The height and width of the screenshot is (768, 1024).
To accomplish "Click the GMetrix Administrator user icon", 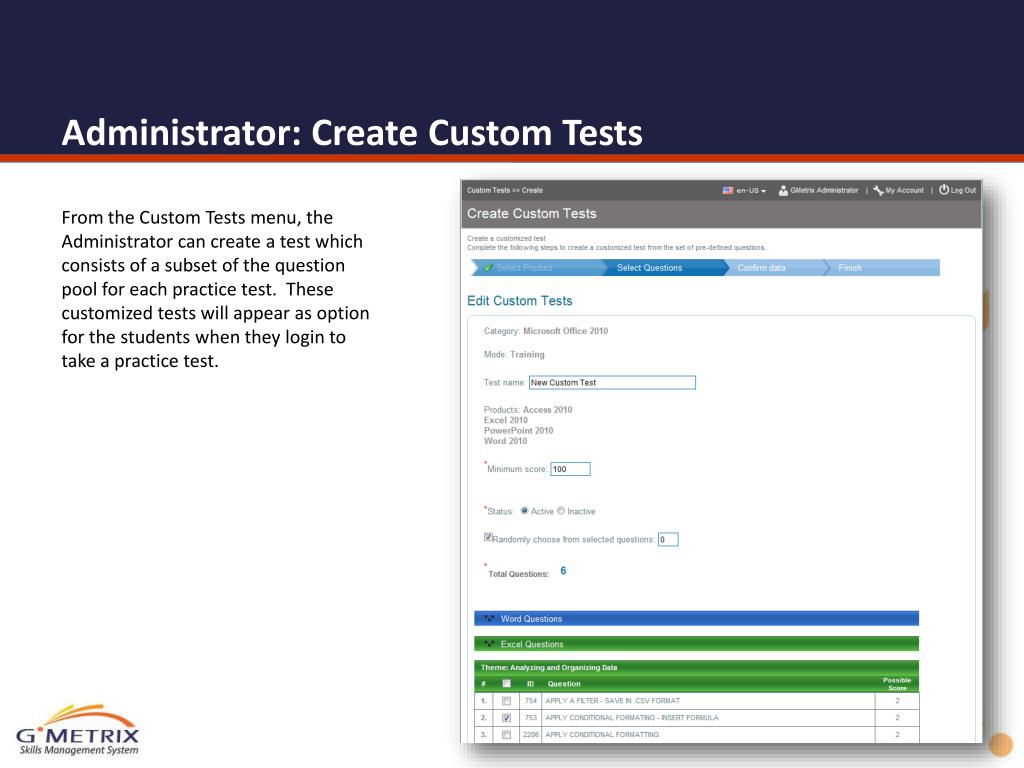I will 783,191.
